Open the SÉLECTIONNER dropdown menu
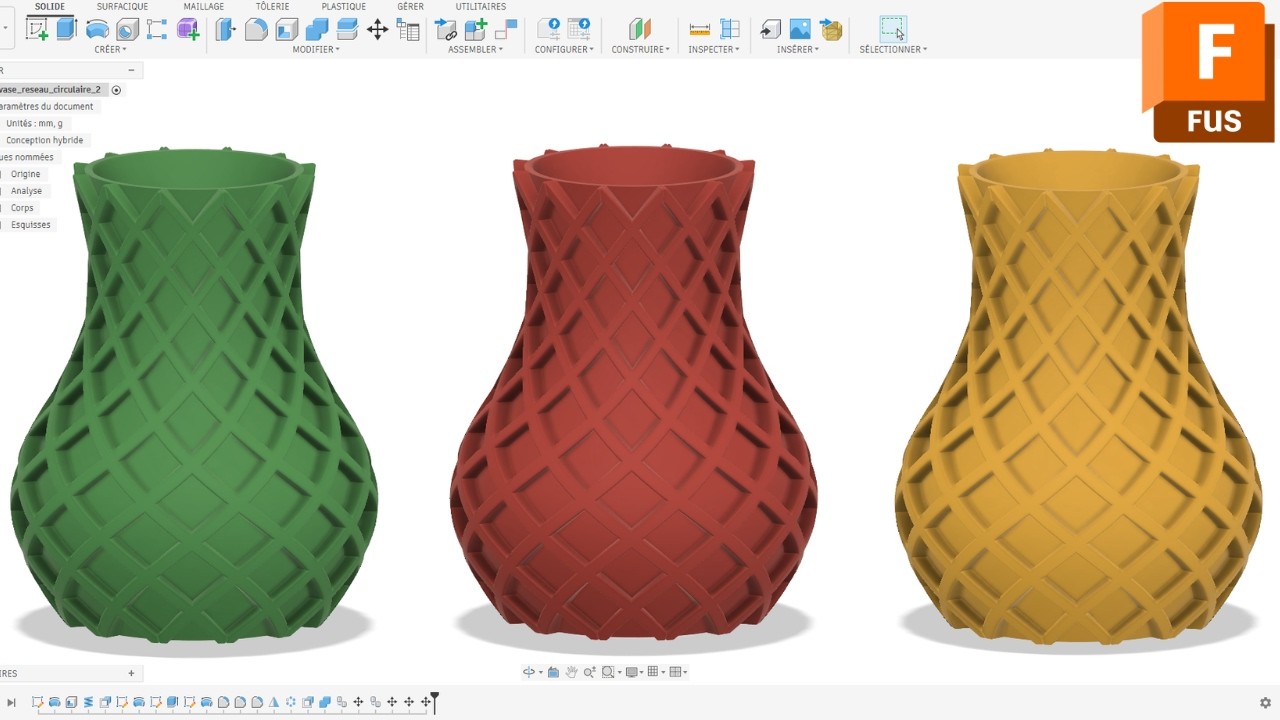The width and height of the screenshot is (1280, 720). pos(893,49)
